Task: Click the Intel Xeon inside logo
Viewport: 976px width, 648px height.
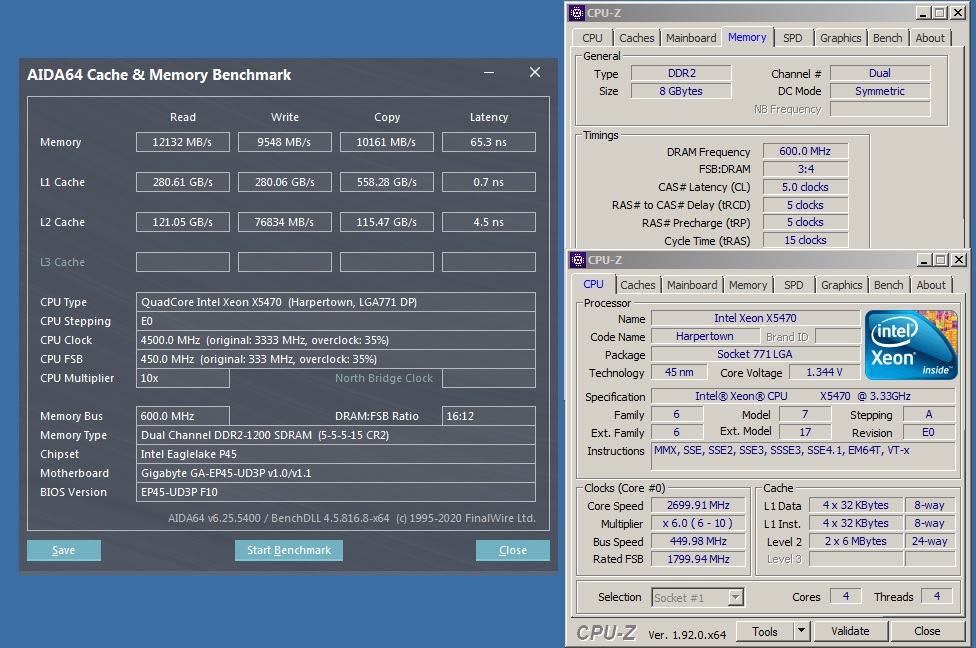Action: click(911, 345)
